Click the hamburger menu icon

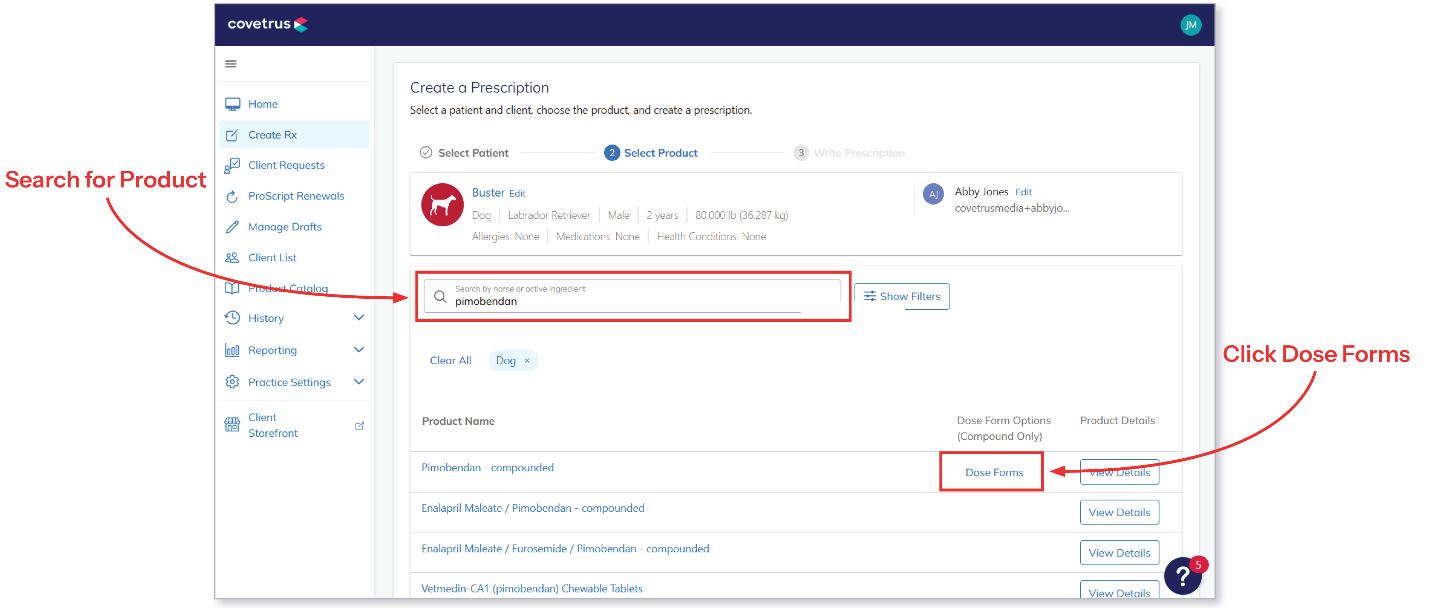(x=231, y=64)
